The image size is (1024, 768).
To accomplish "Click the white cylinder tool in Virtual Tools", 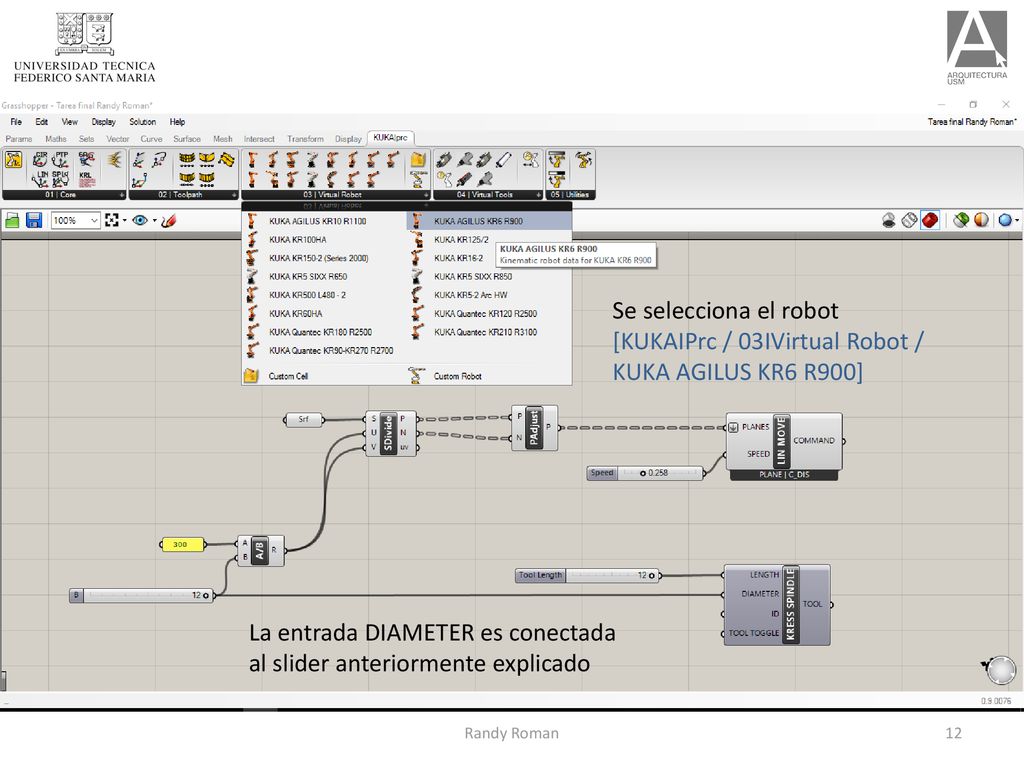I will click(504, 160).
